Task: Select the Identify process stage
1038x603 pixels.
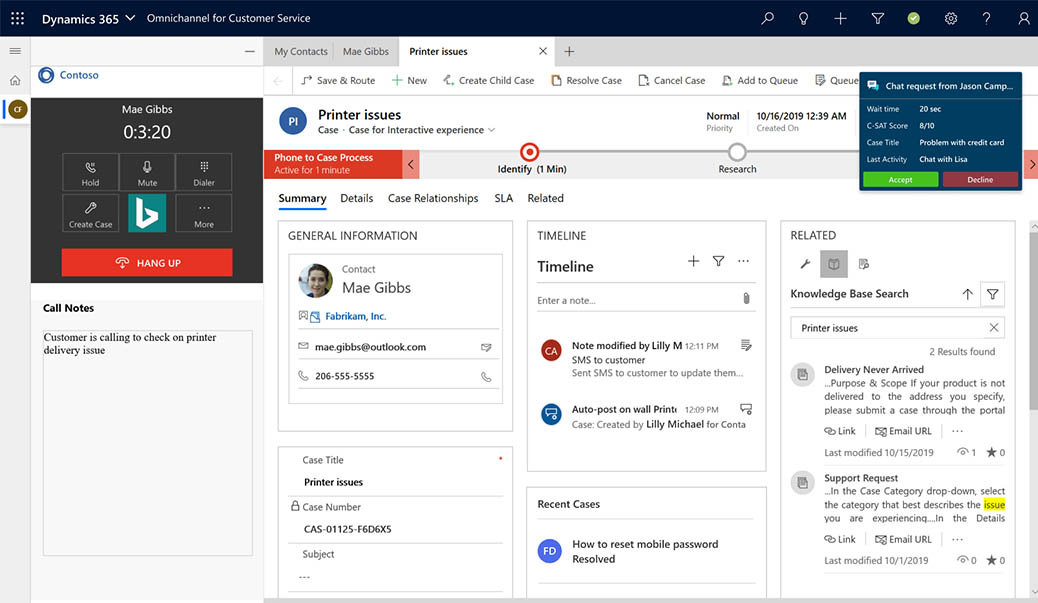Action: [x=530, y=152]
